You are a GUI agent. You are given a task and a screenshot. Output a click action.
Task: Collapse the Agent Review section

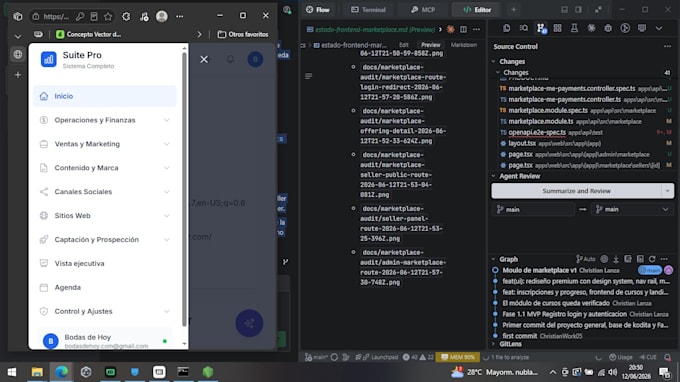coord(494,176)
